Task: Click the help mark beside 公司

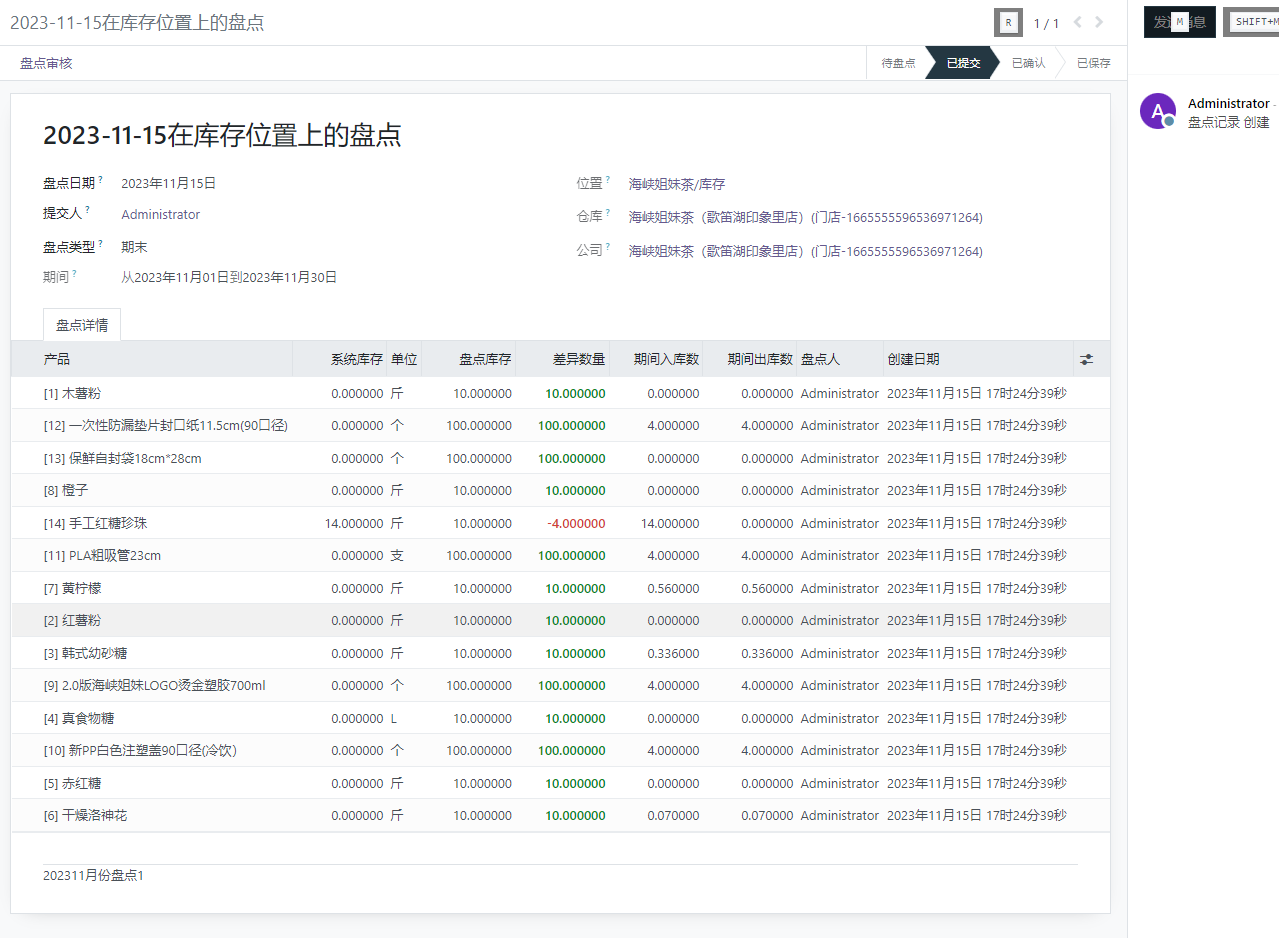Action: [608, 247]
